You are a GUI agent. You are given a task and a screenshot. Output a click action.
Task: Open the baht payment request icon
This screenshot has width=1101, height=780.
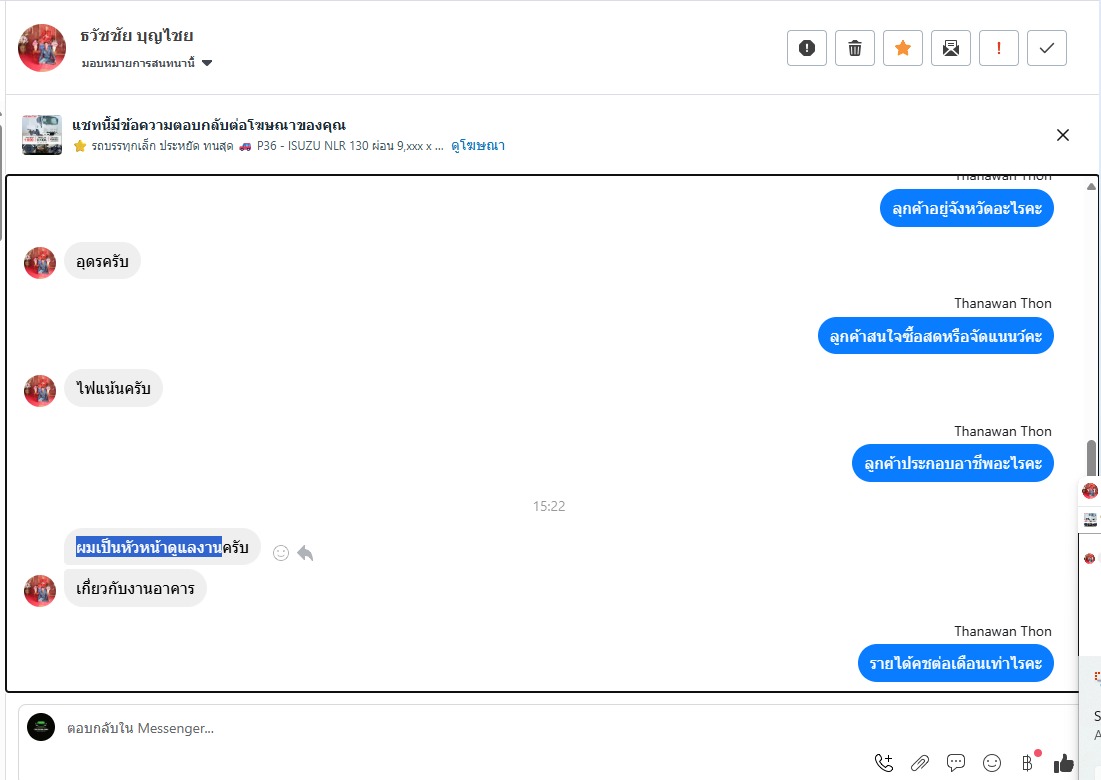(x=1027, y=762)
